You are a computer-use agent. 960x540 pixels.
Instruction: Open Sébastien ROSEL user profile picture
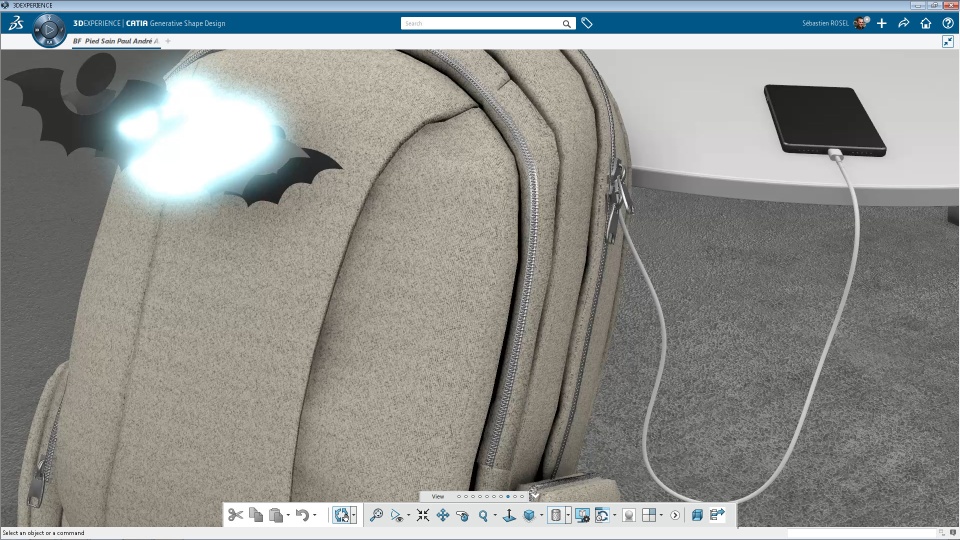coord(860,23)
